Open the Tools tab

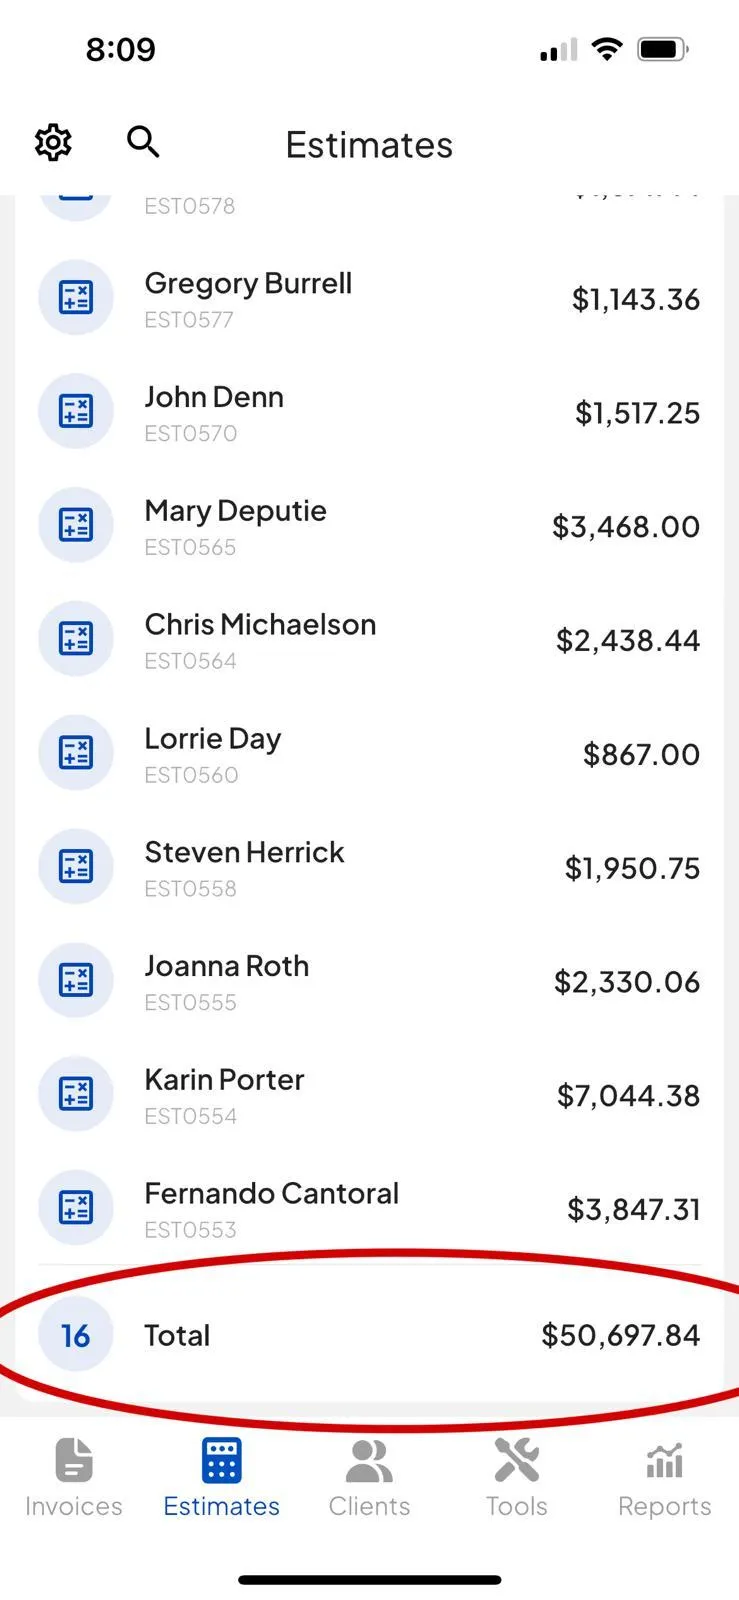click(x=517, y=1478)
